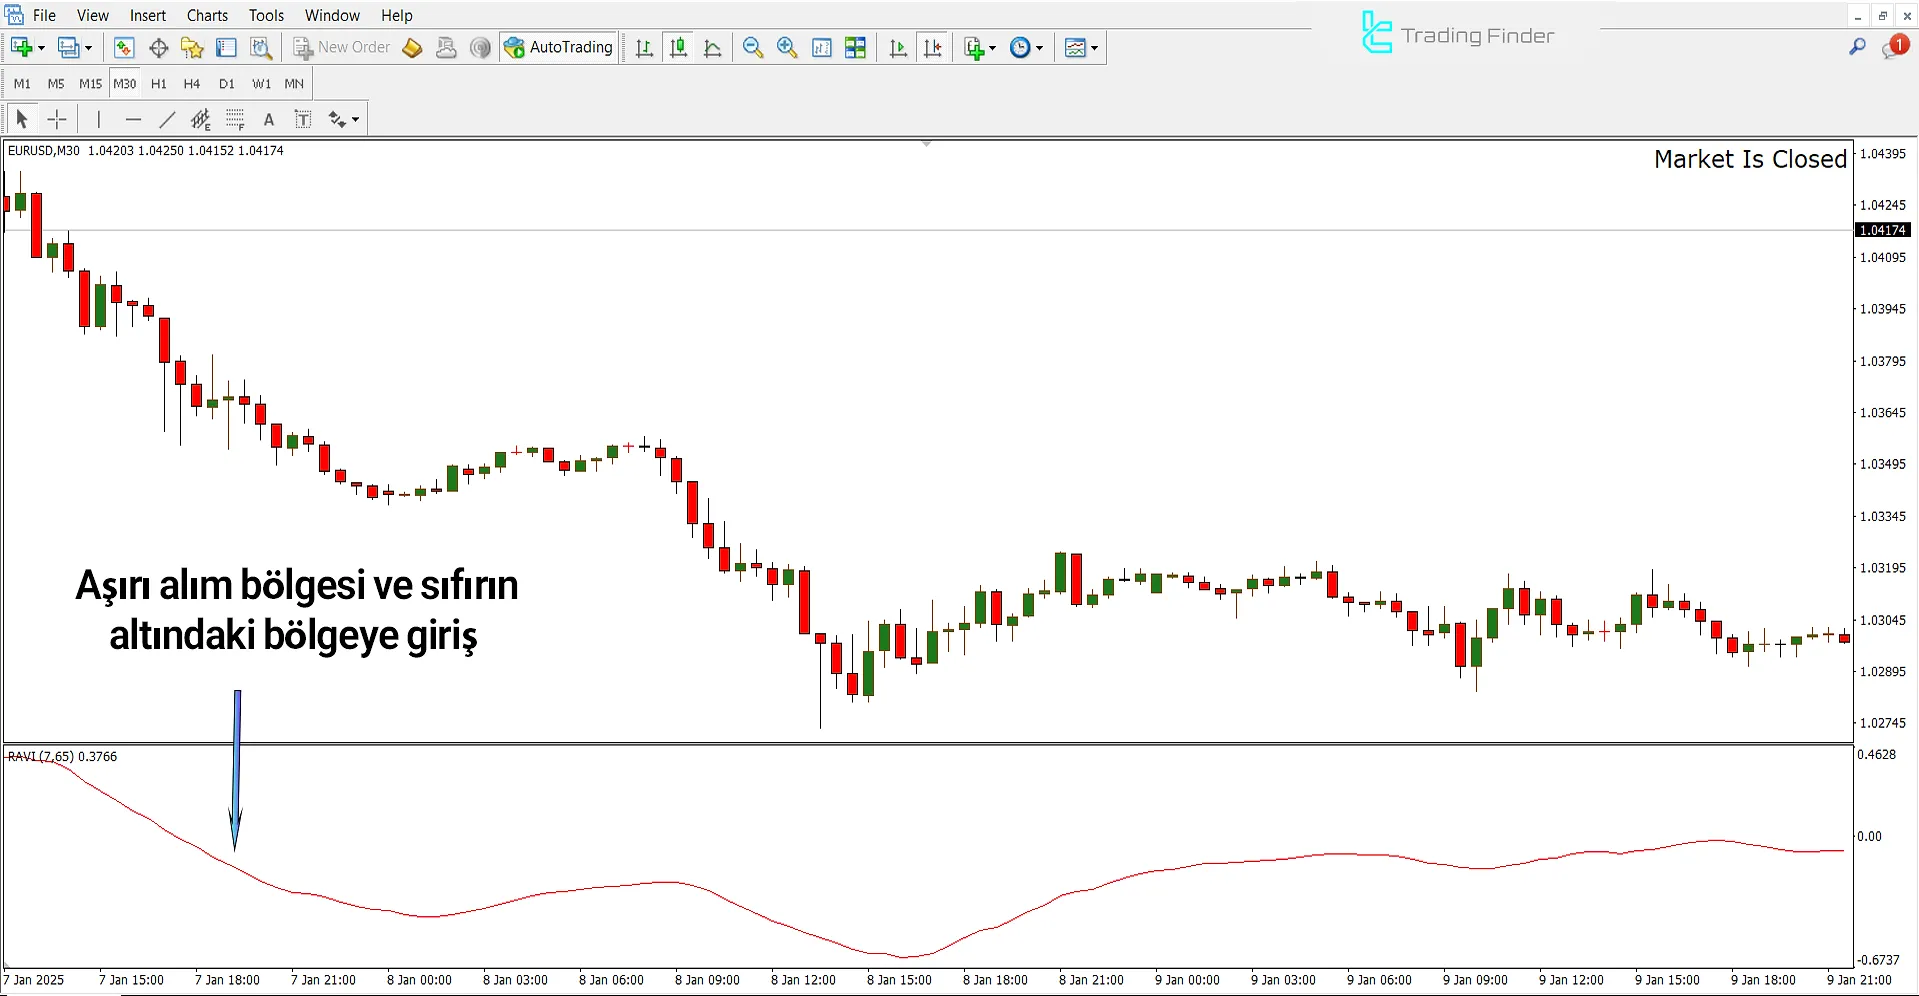Switch to the H4 timeframe
The height and width of the screenshot is (996, 1919).
click(192, 84)
